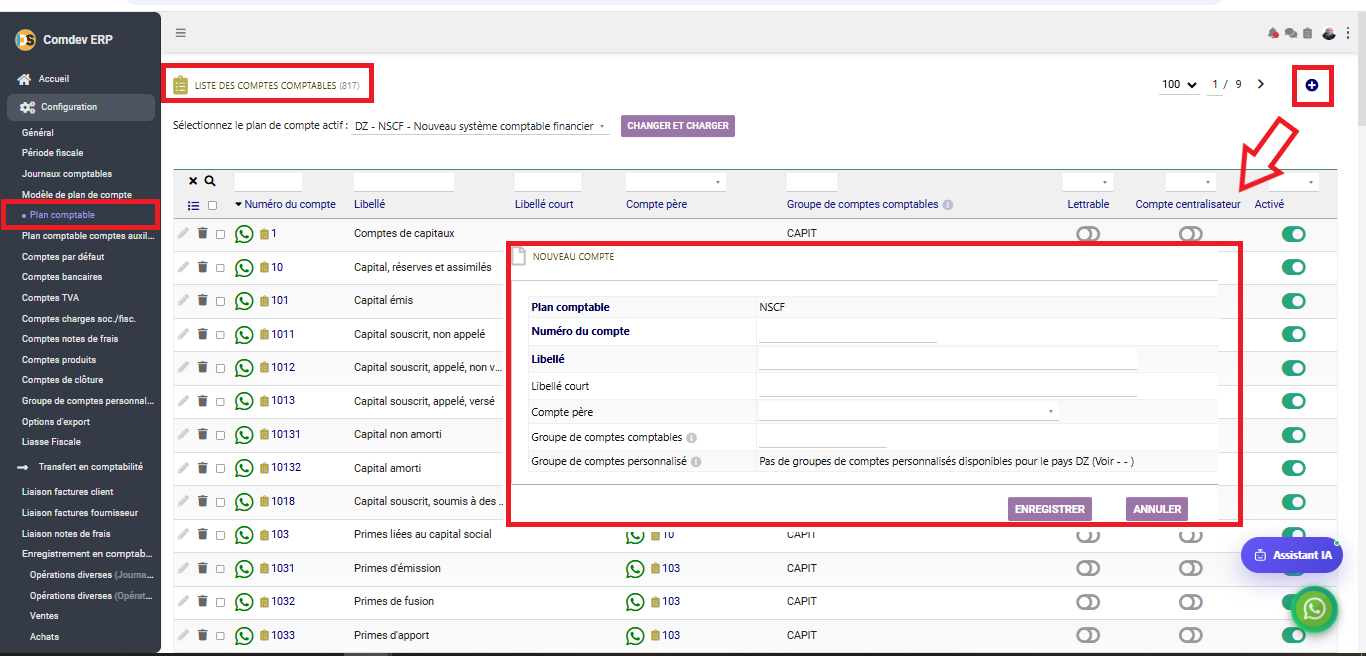Sort by the Libellé column header
The width and height of the screenshot is (1366, 656).
pyautogui.click(x=369, y=204)
